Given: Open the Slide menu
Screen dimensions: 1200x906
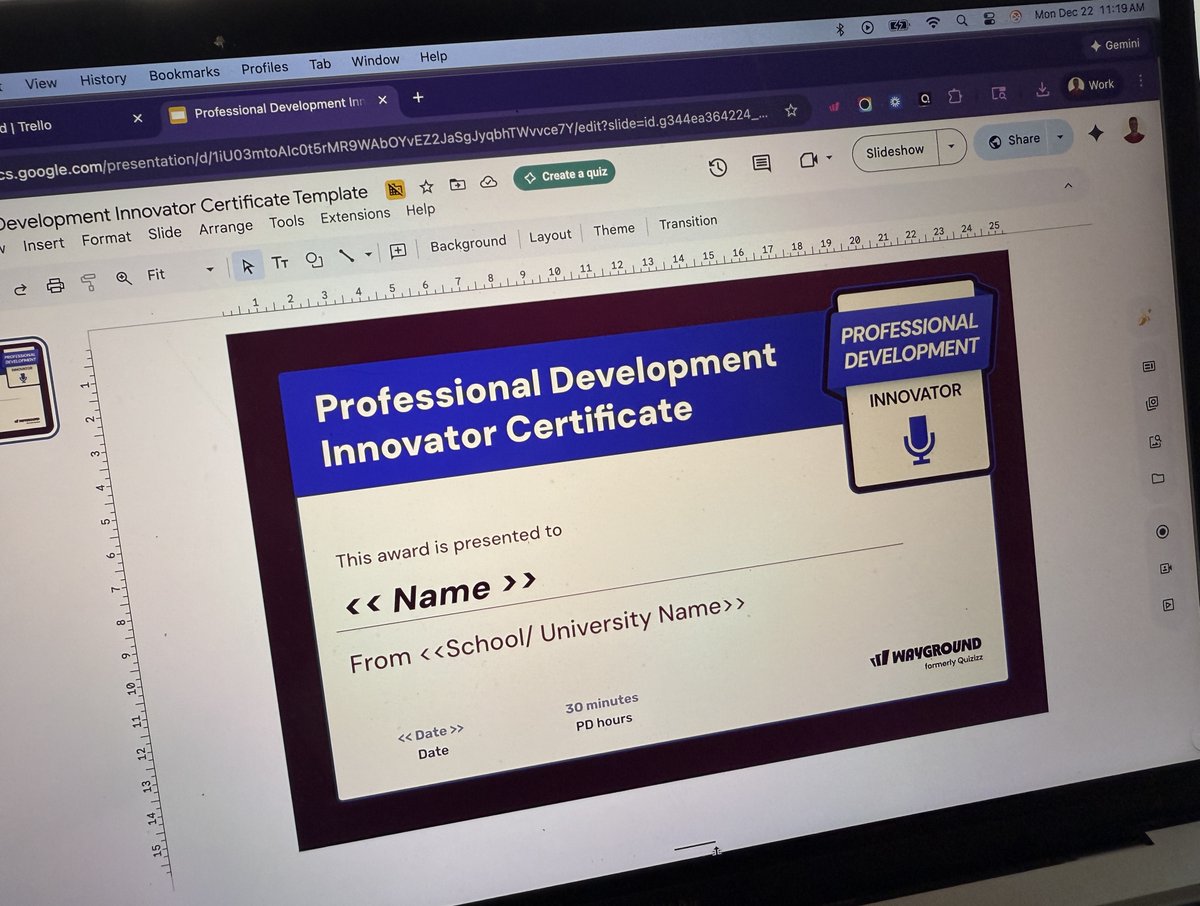Looking at the screenshot, I should 165,233.
